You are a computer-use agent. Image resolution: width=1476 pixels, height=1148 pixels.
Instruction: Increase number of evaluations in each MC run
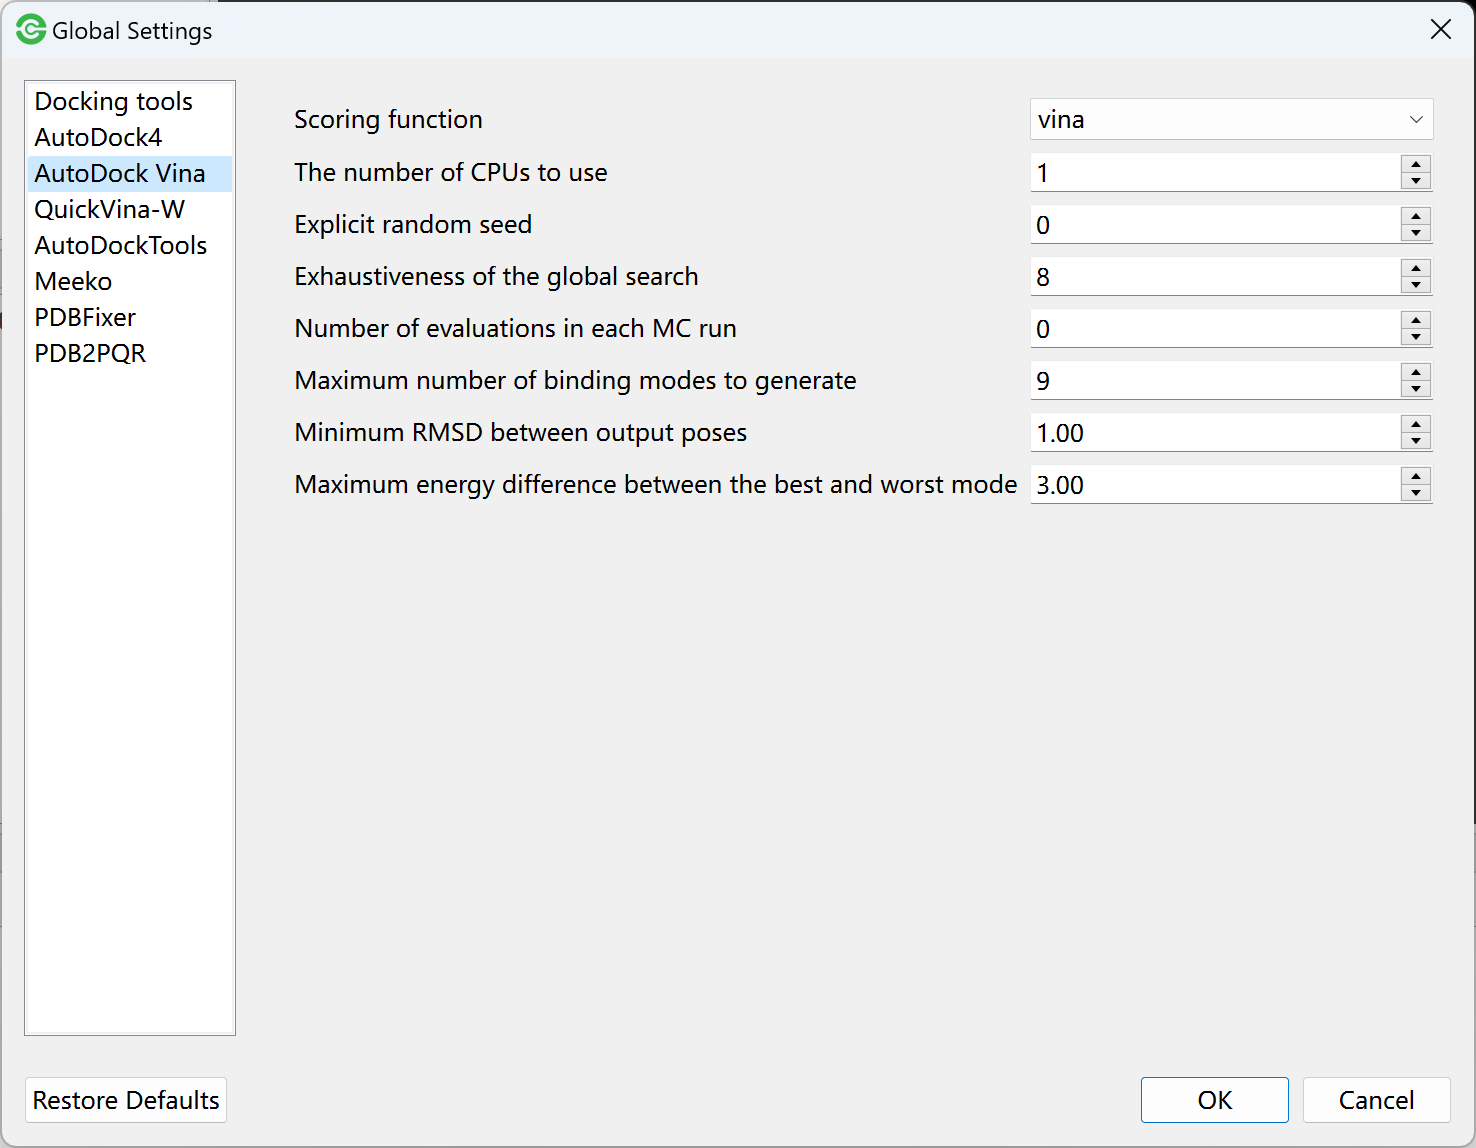pos(1416,320)
